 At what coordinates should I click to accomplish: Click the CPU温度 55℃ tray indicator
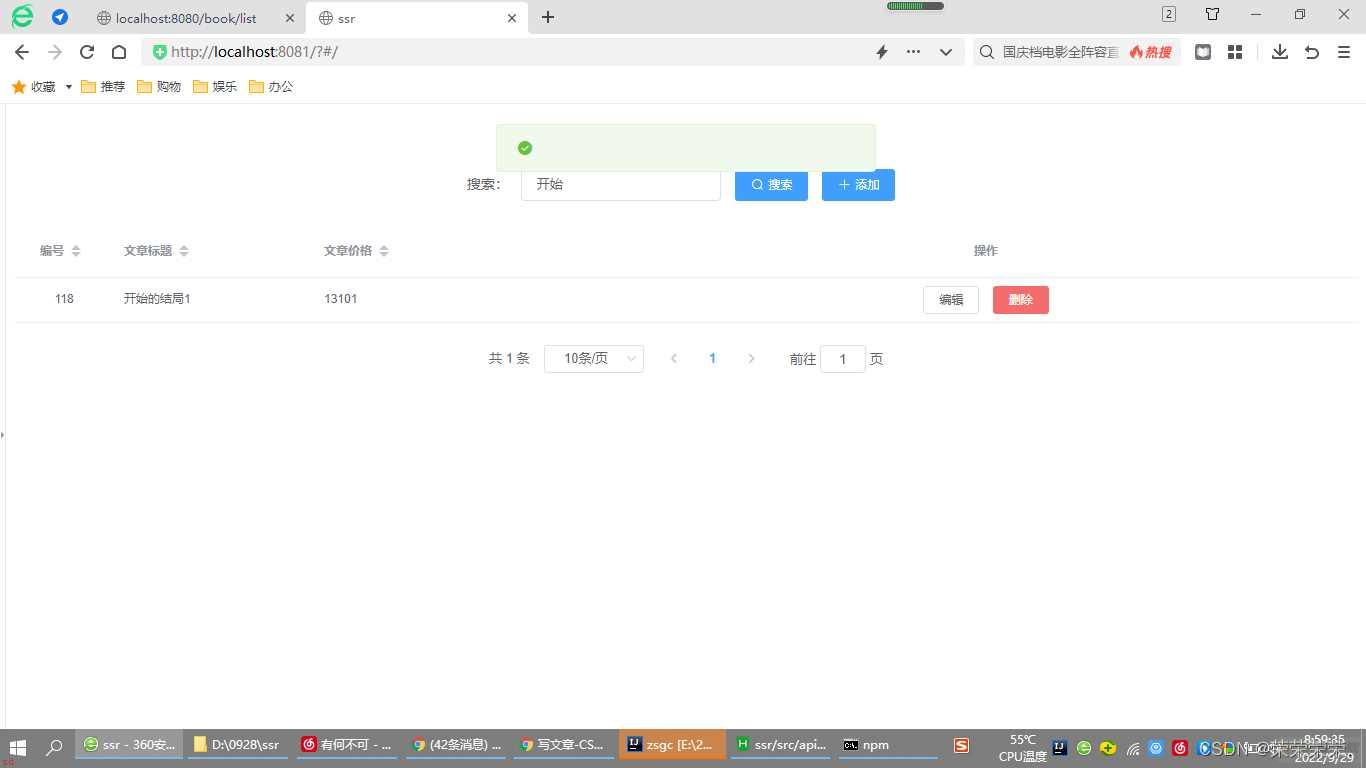(x=1022, y=748)
